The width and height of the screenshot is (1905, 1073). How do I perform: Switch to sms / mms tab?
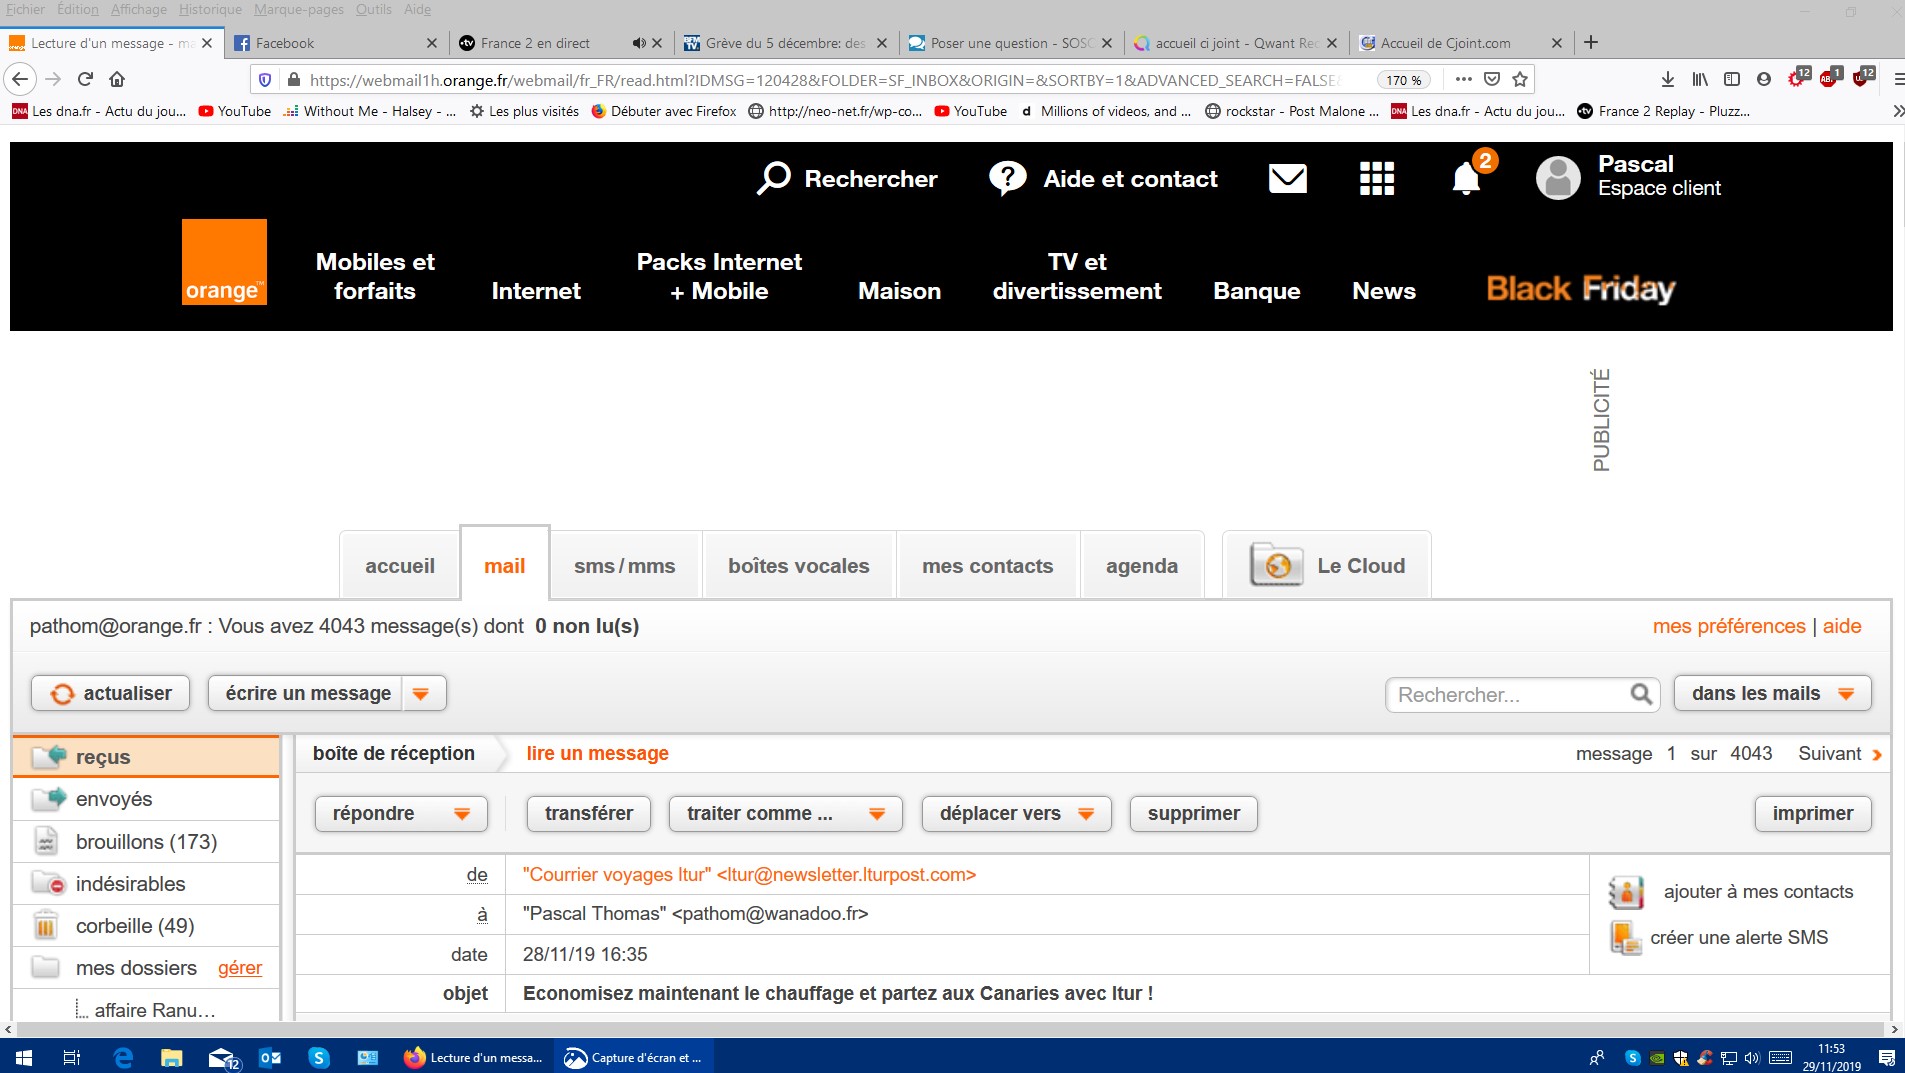point(625,566)
